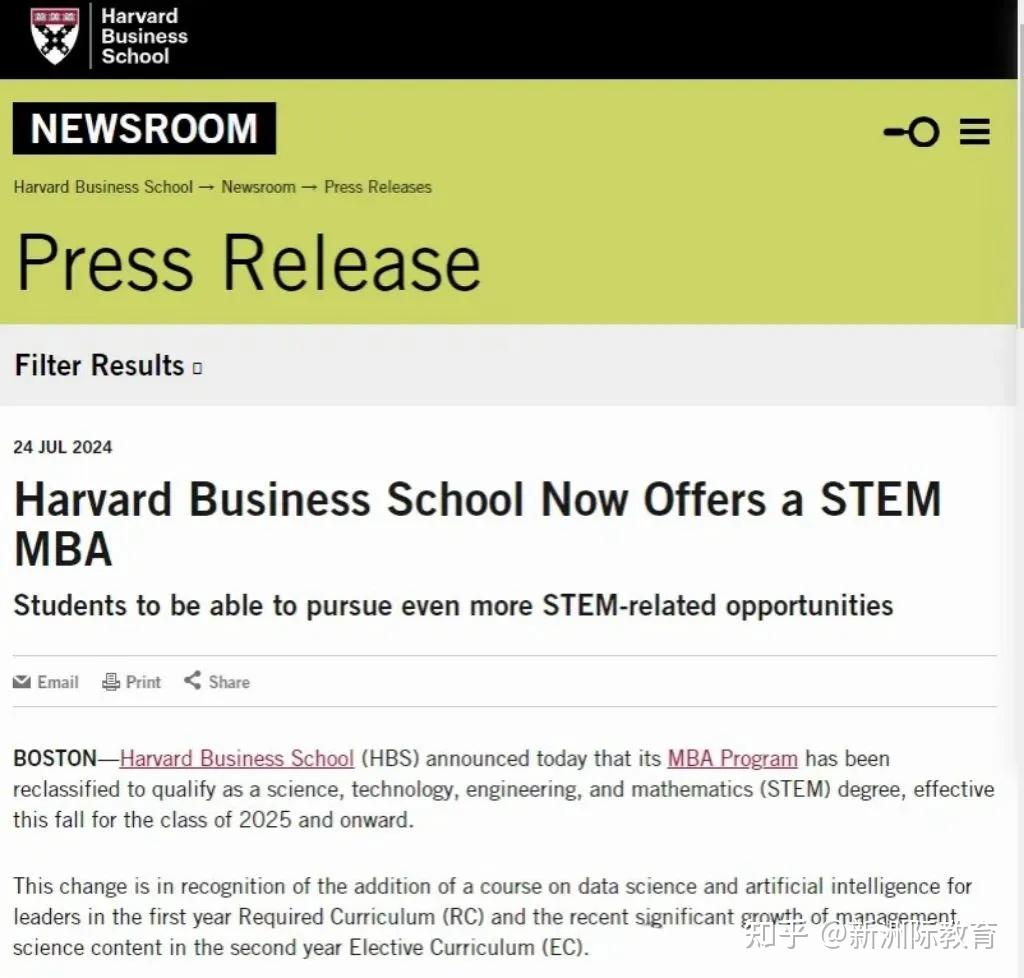1024x978 pixels.
Task: Open the search with the magnifier icon
Action: [x=911, y=131]
